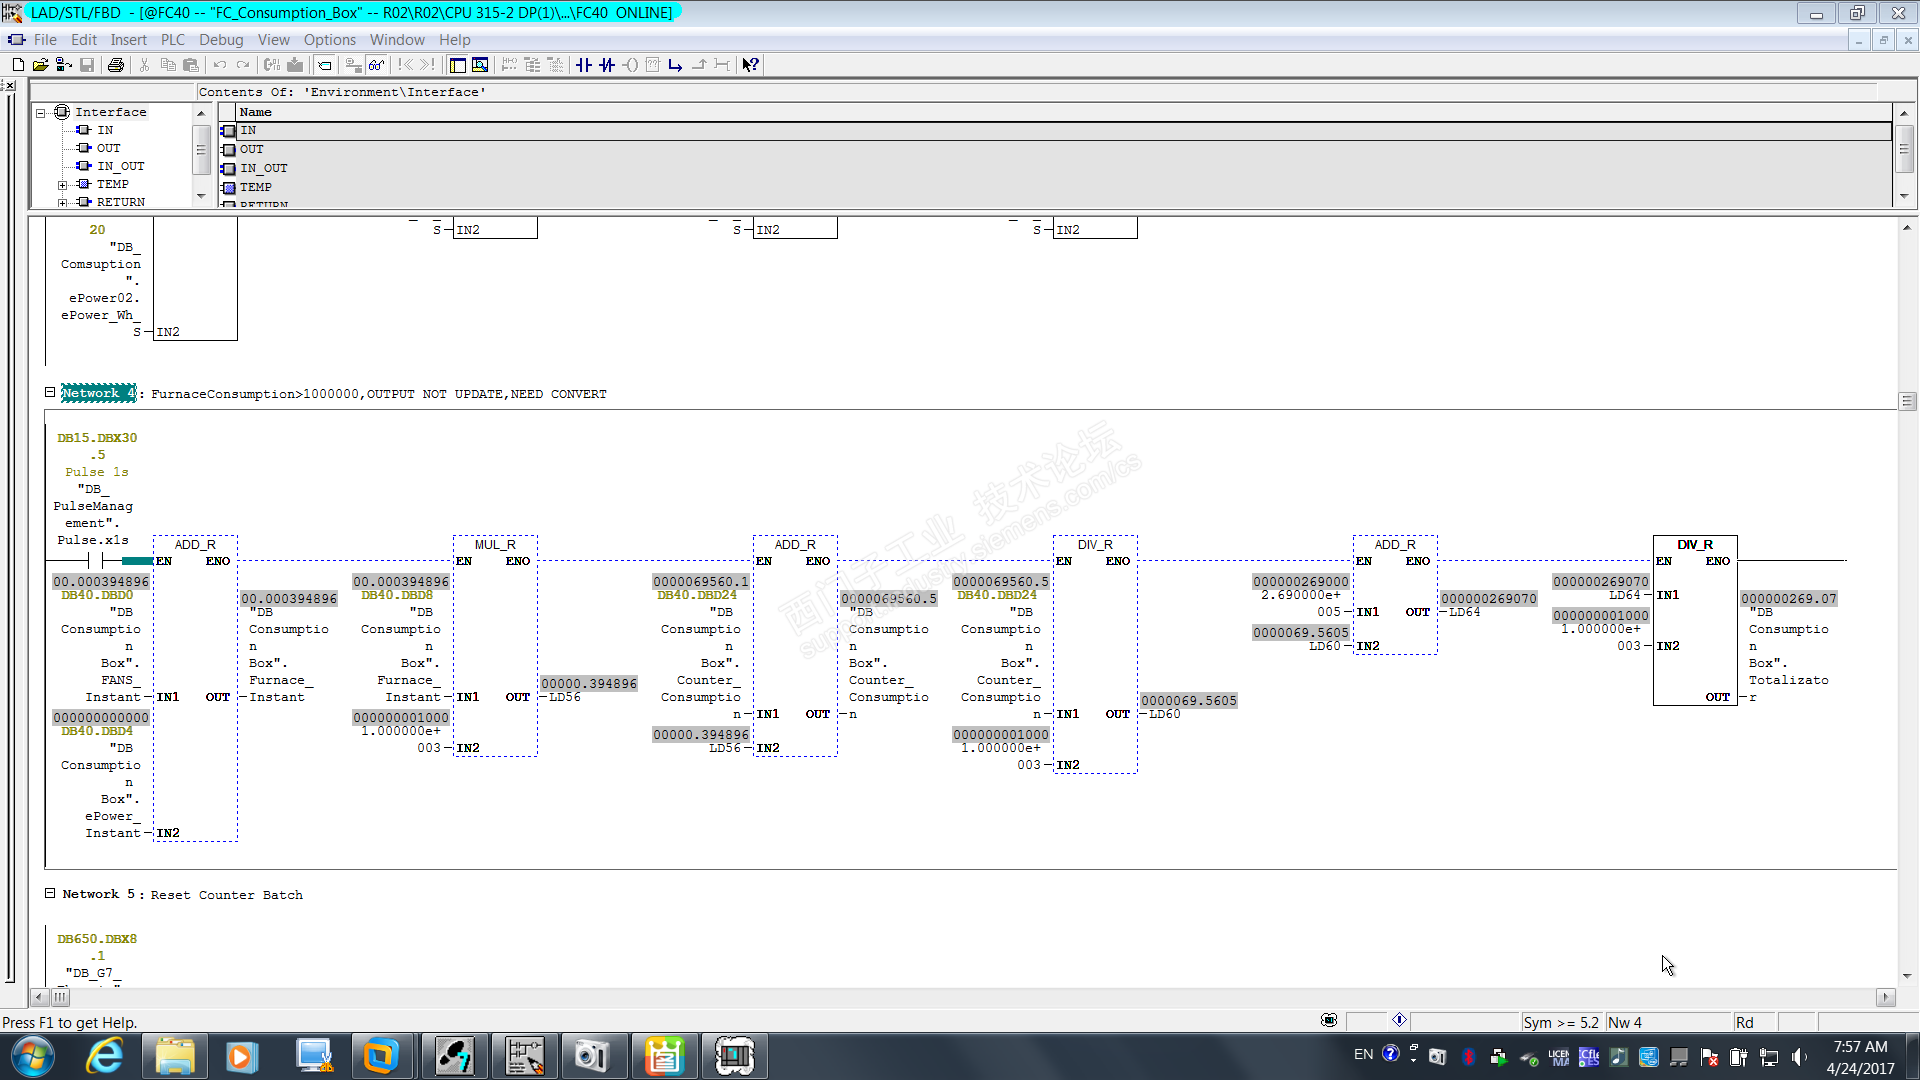Viewport: 1920px width, 1080px height.
Task: Insert a normally closed contact
Action: point(607,65)
